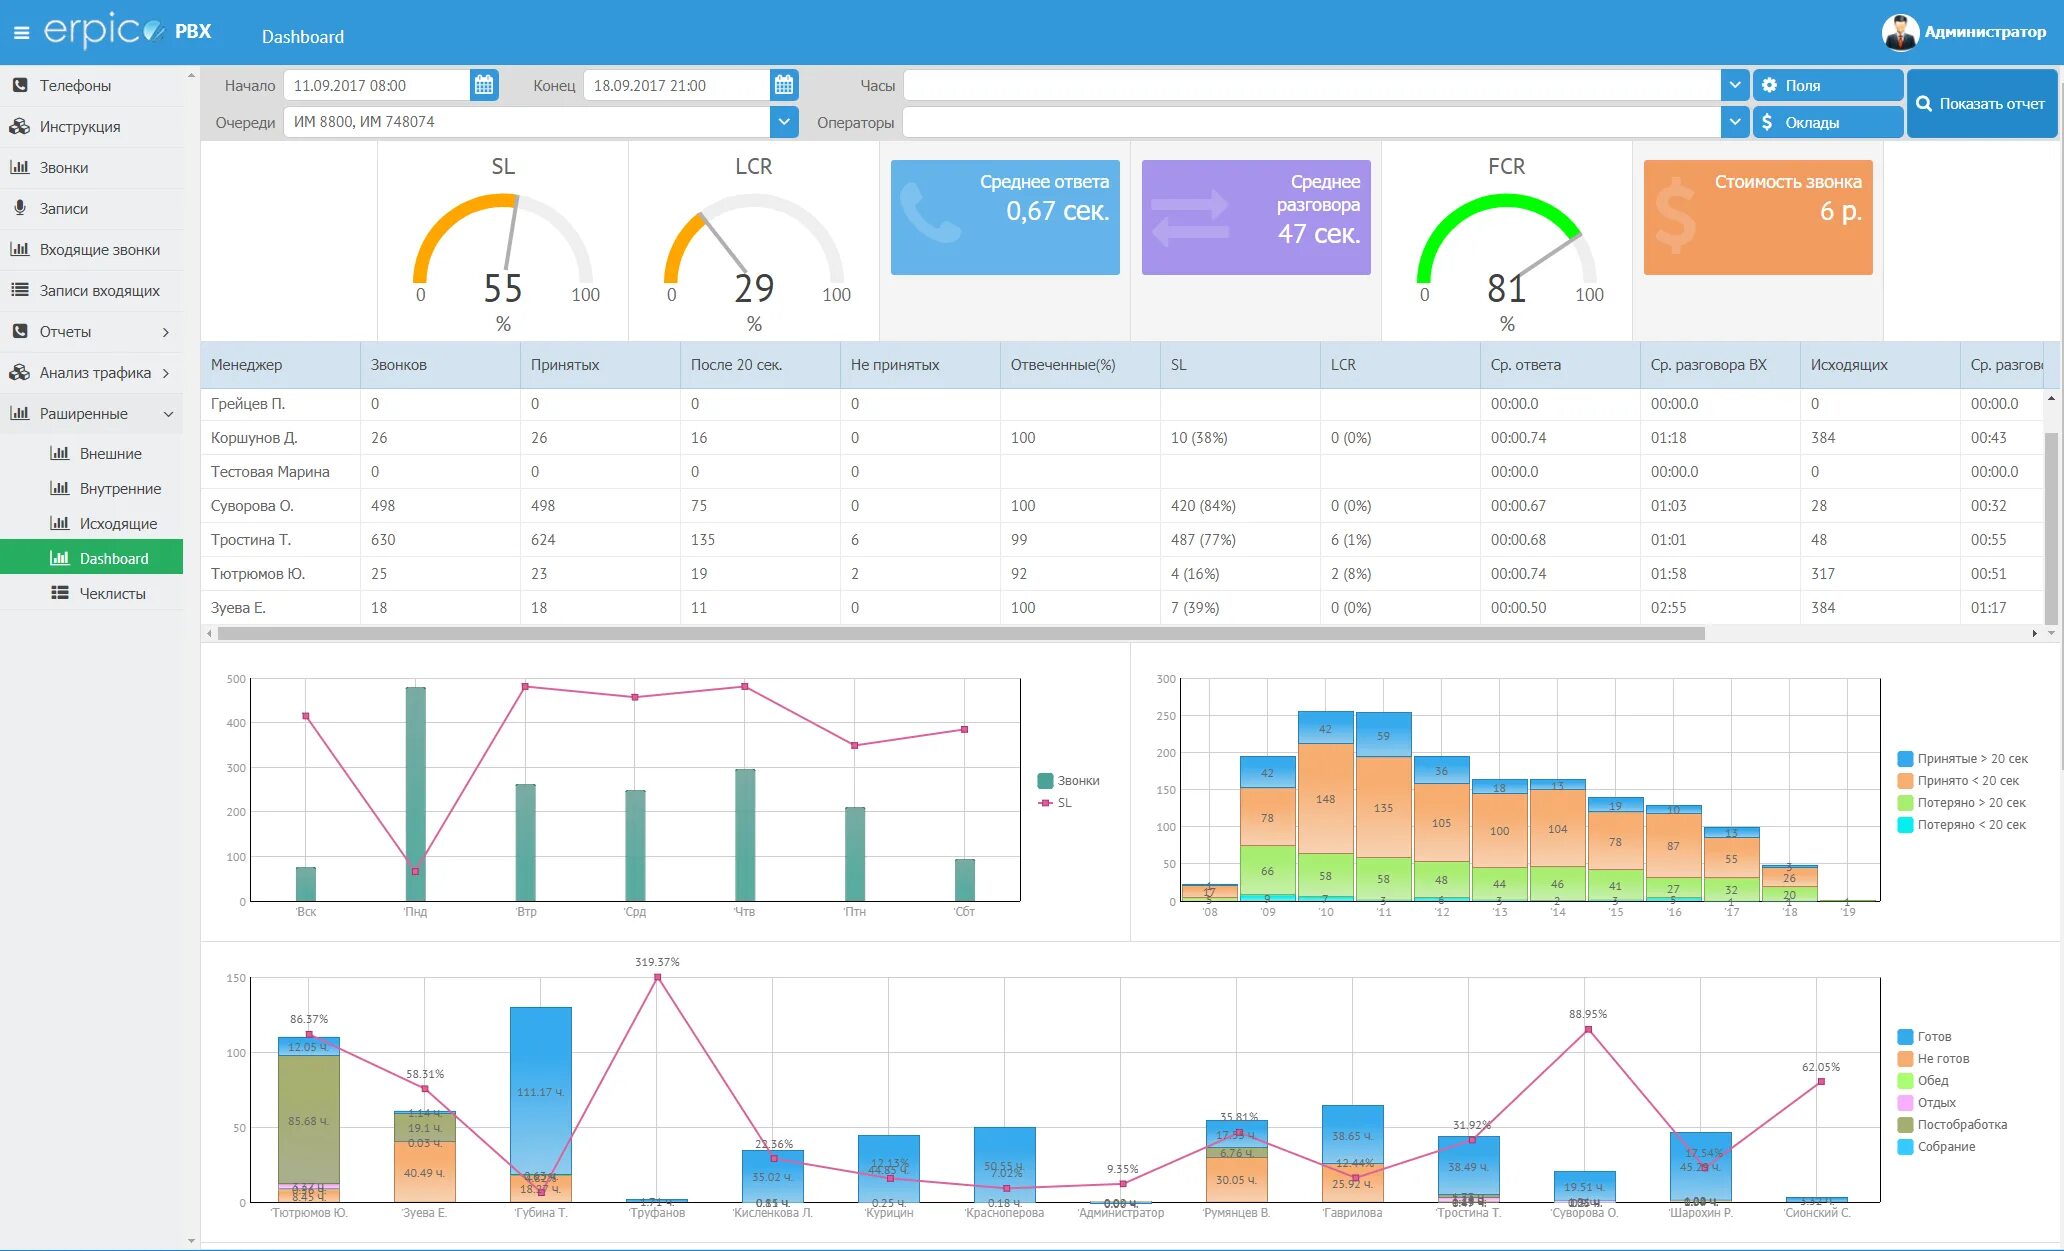Click the table horizontal scrollbar
Viewport: 2064px width, 1251px height.
[x=960, y=633]
